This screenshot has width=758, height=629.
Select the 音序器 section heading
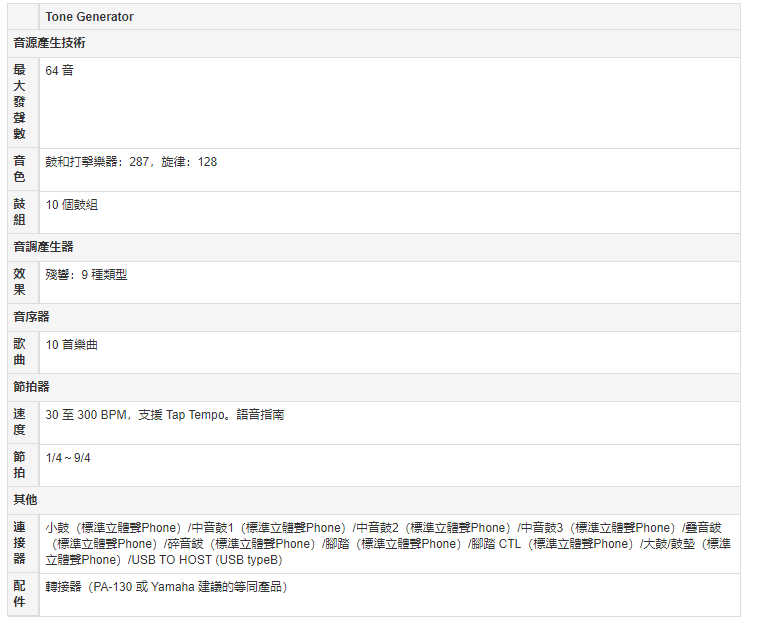pyautogui.click(x=31, y=317)
